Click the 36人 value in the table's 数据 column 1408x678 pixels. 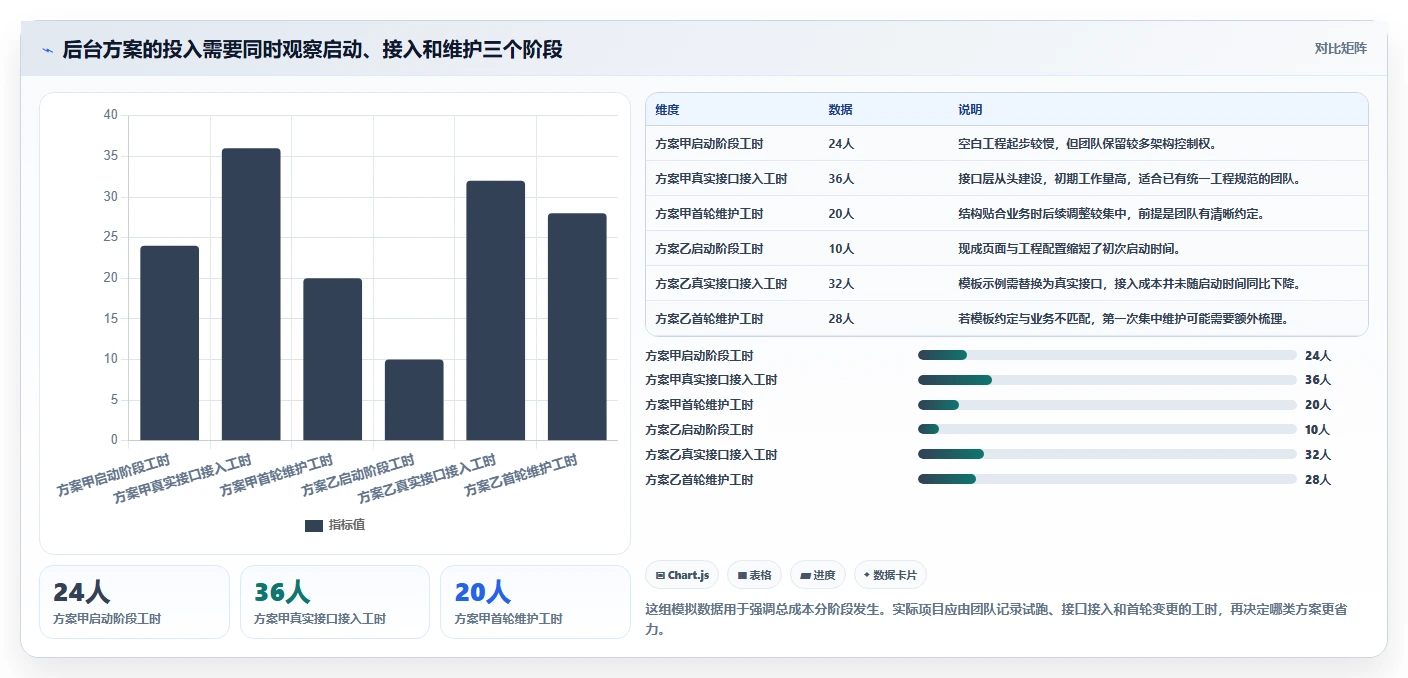point(841,179)
